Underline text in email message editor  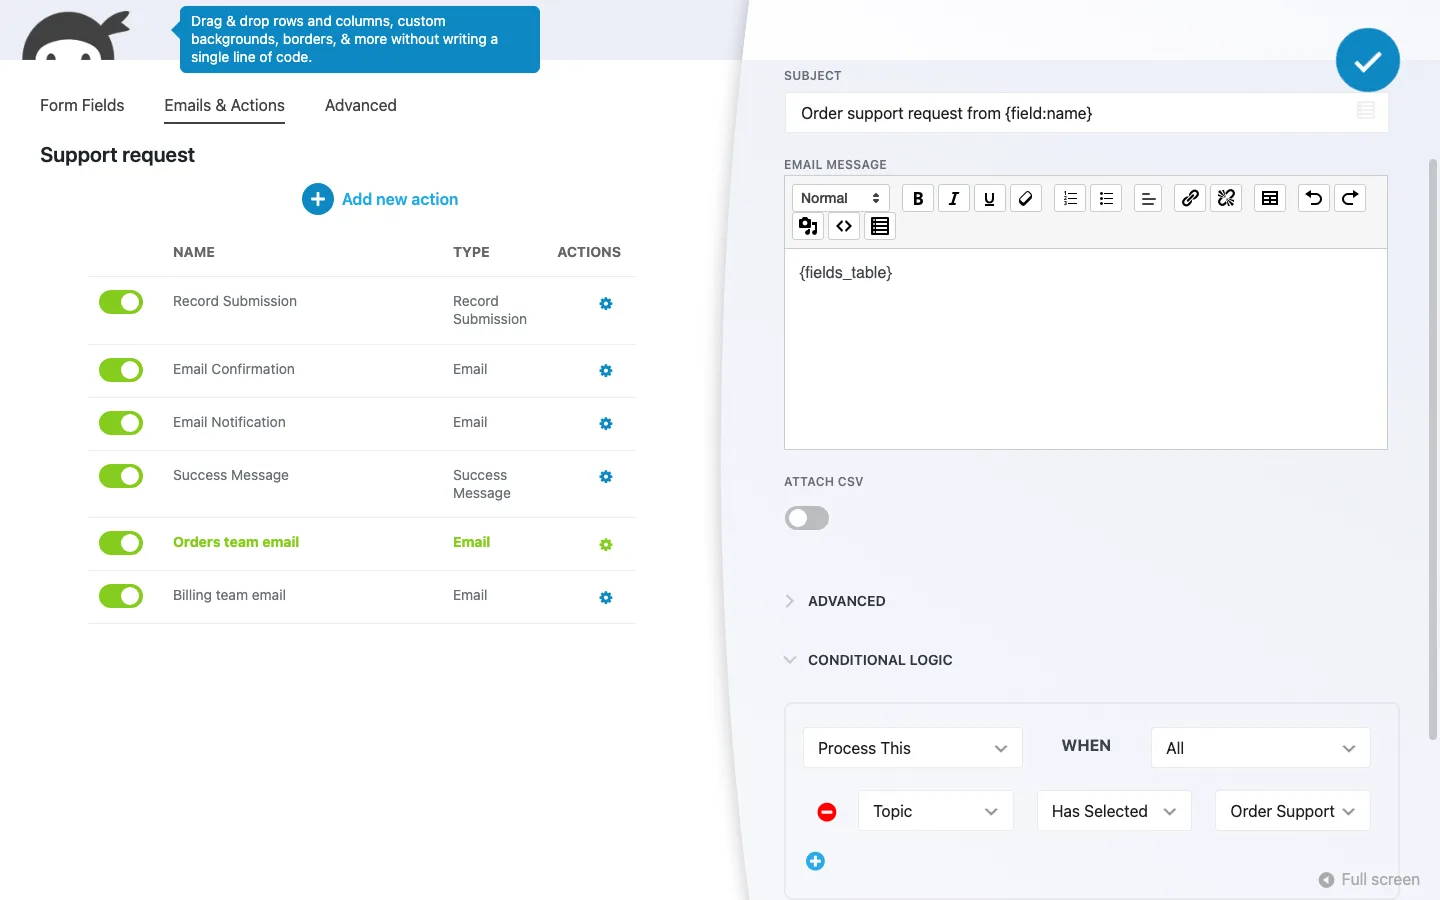[989, 198]
